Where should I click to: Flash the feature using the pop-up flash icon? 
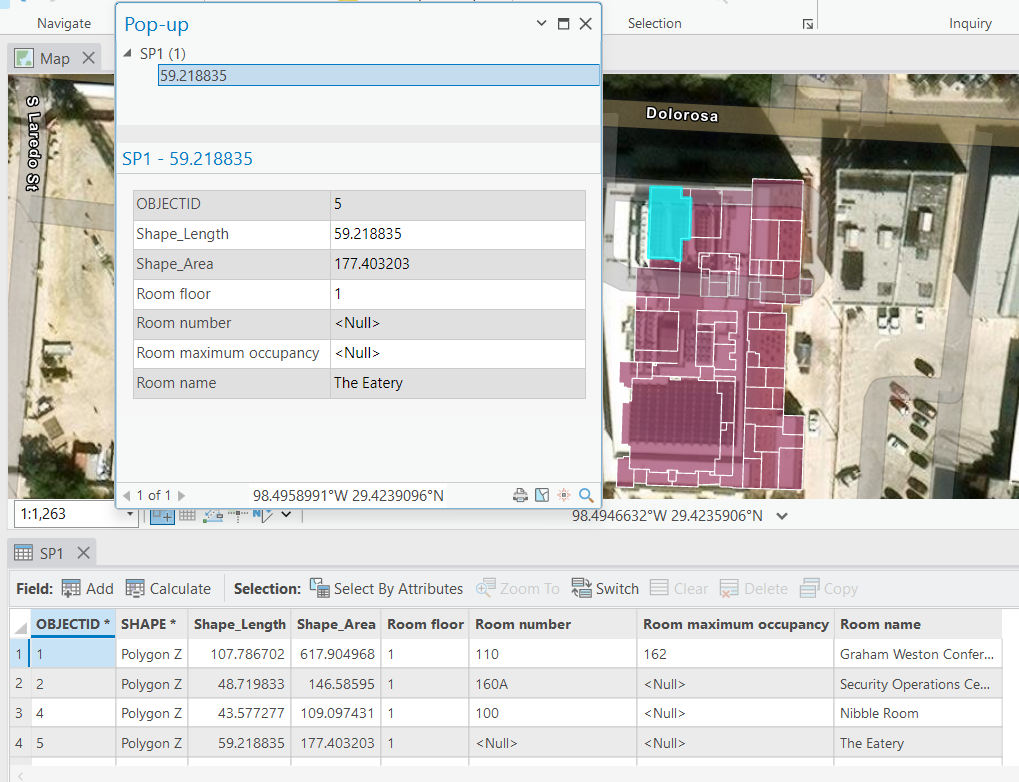tap(564, 495)
